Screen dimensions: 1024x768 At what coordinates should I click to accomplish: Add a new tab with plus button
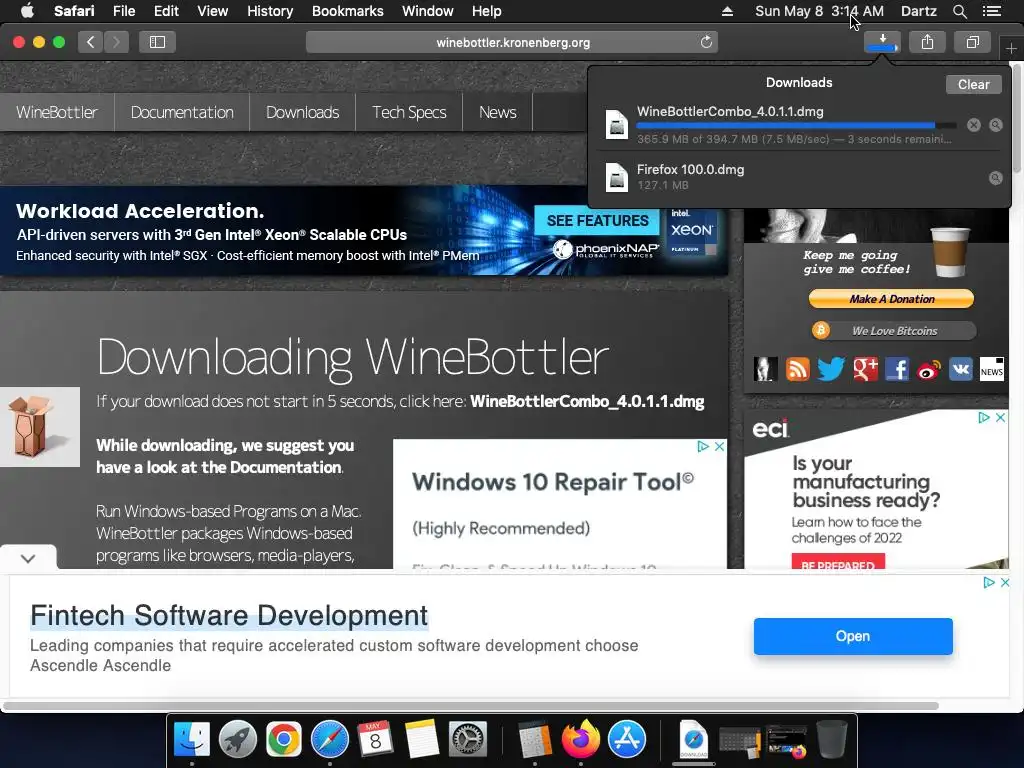[1011, 48]
